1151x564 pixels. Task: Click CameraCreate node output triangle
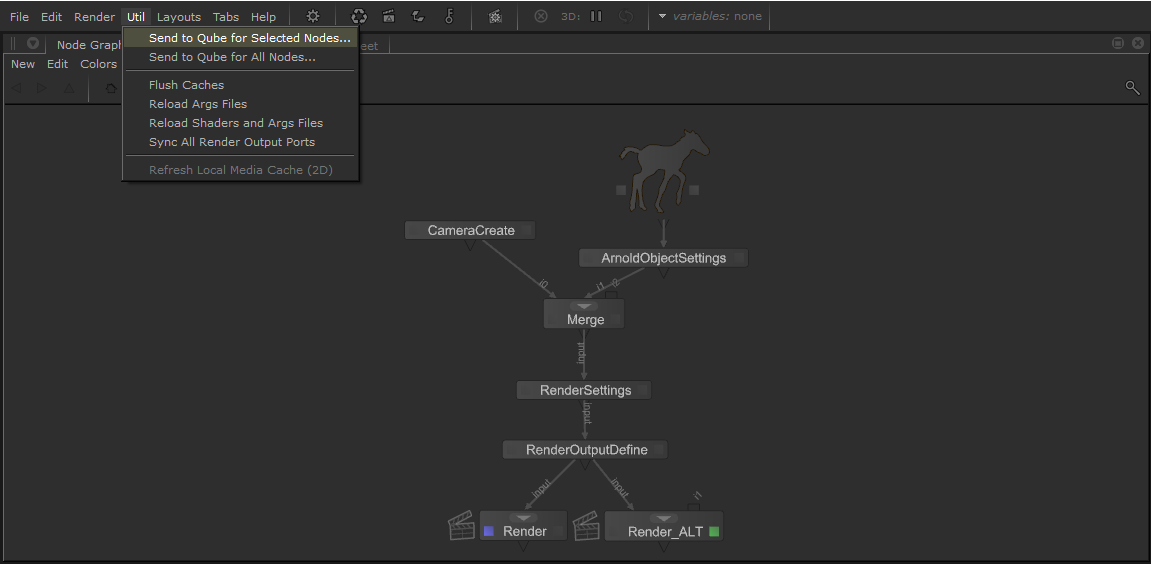click(x=470, y=245)
